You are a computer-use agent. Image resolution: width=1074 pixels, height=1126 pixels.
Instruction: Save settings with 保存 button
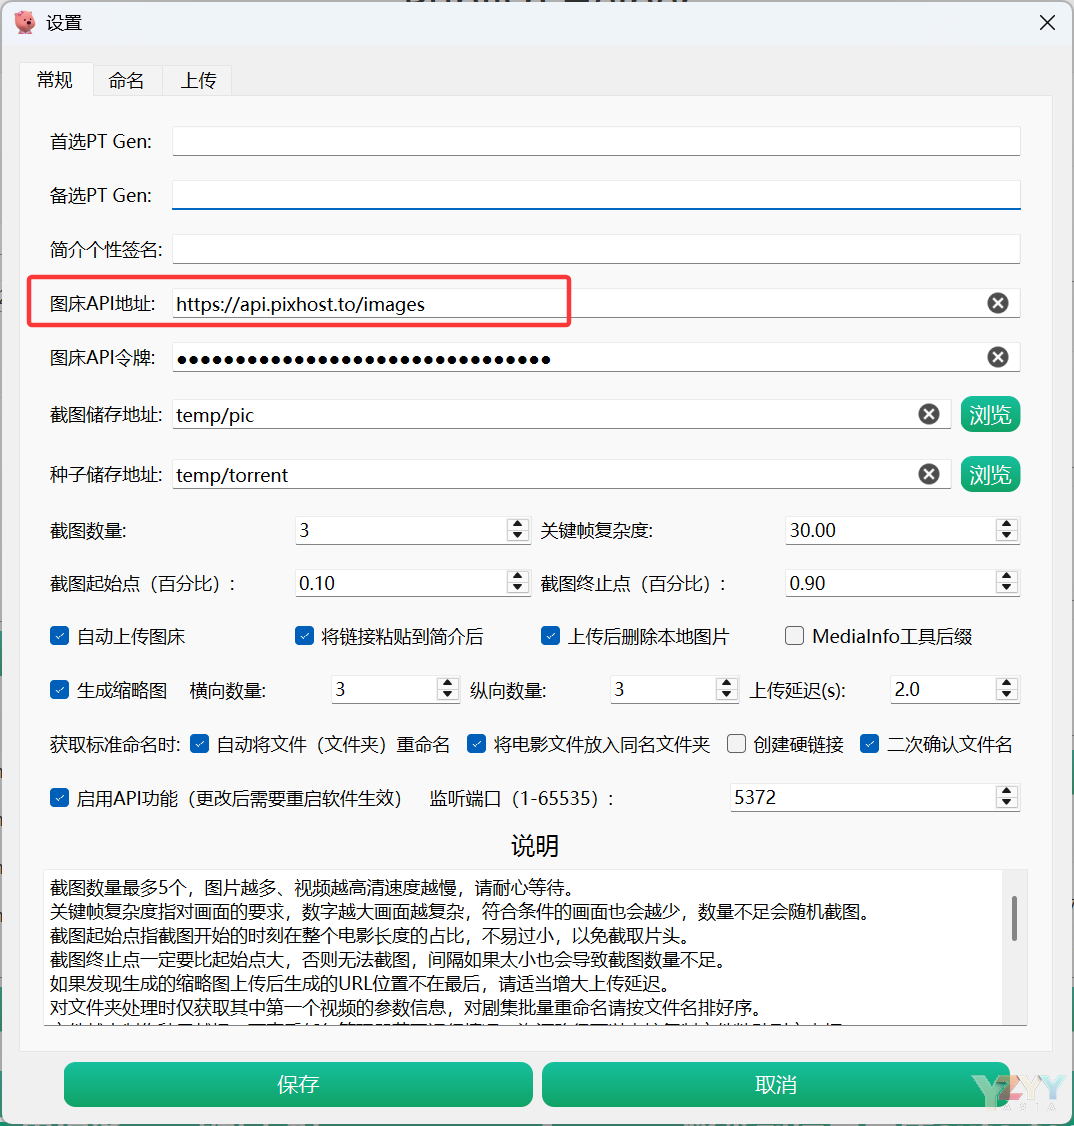tap(298, 1084)
